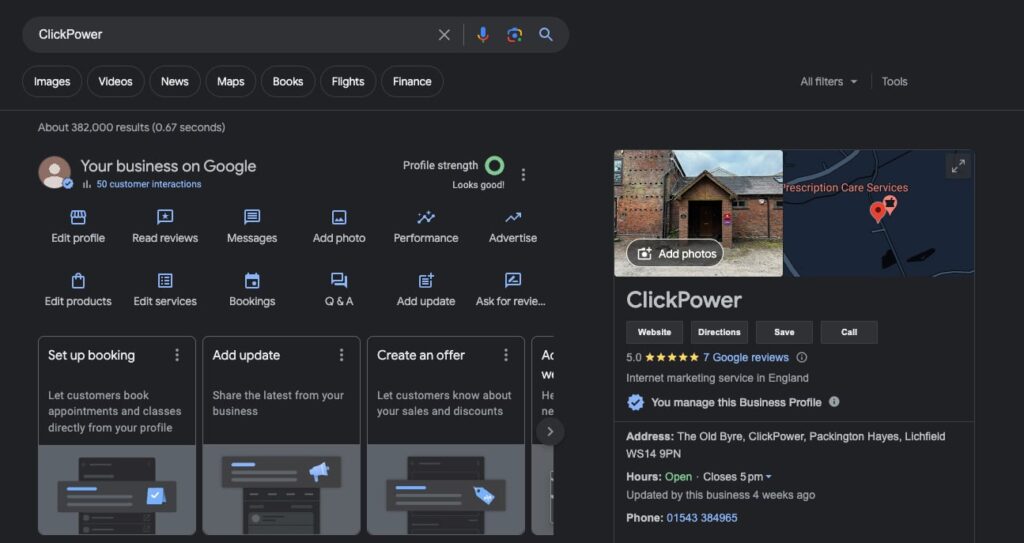Click the Profile strength green ring

click(x=494, y=166)
